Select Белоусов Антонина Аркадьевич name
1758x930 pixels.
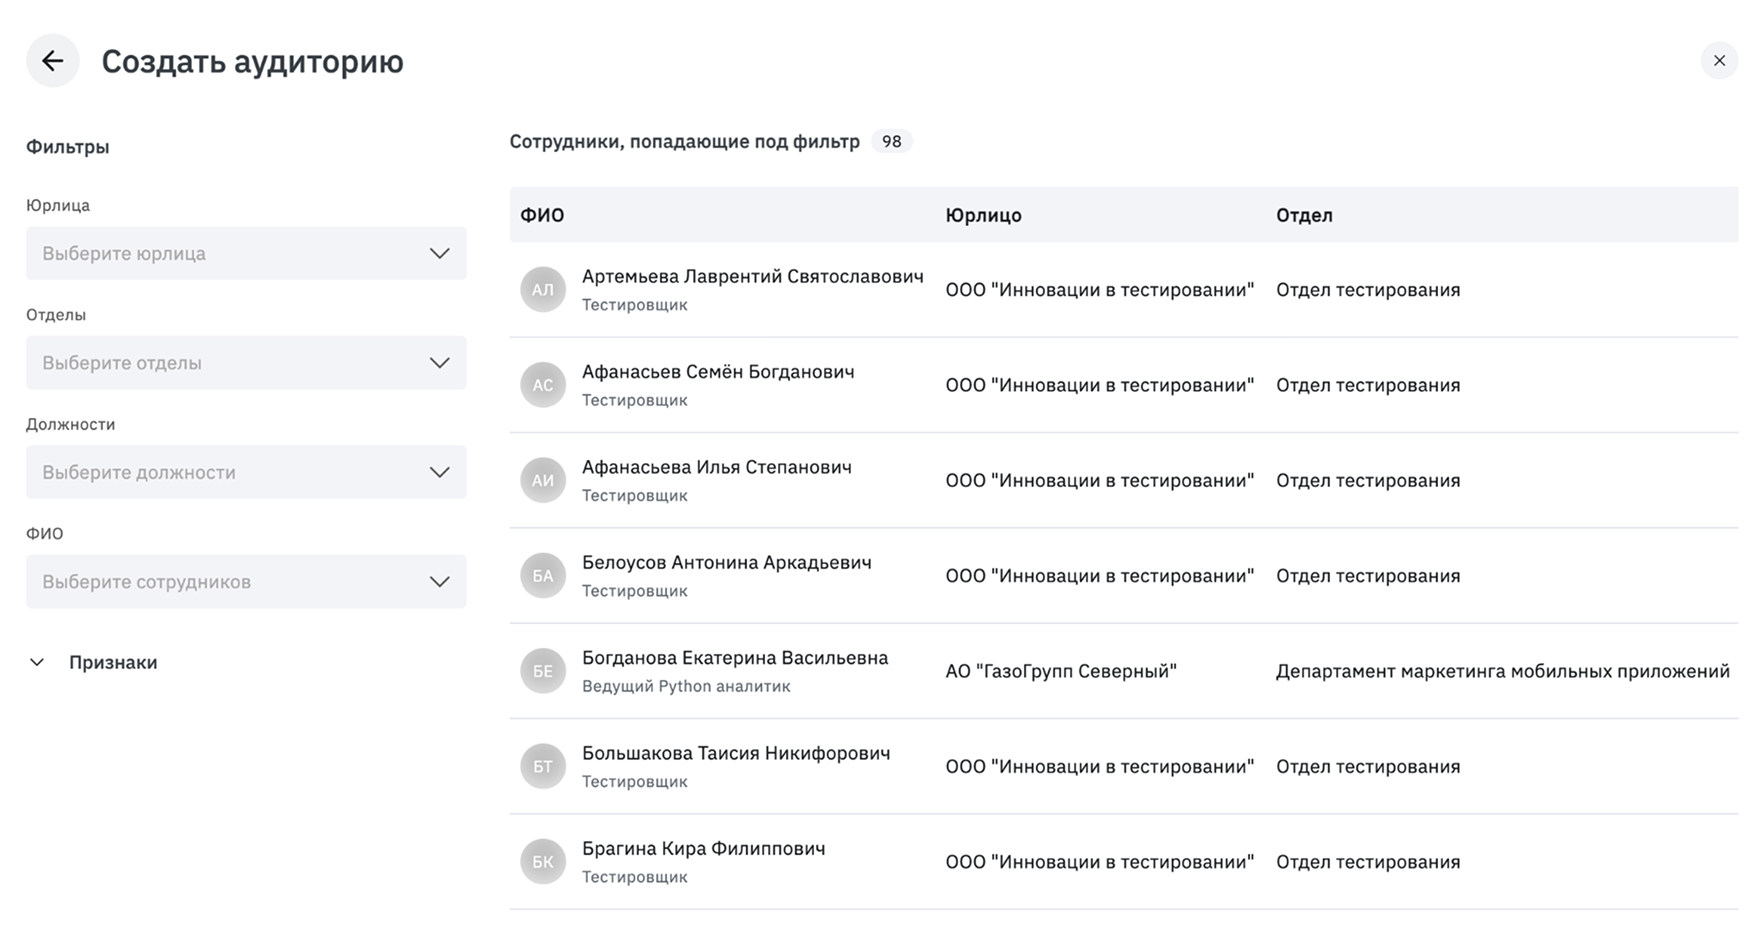[727, 562]
